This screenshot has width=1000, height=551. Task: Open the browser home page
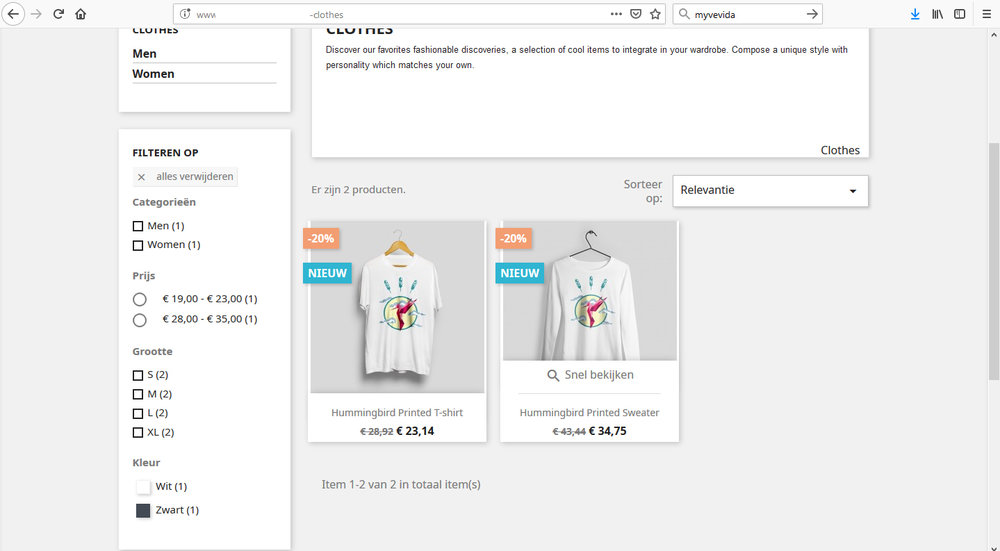[x=80, y=14]
